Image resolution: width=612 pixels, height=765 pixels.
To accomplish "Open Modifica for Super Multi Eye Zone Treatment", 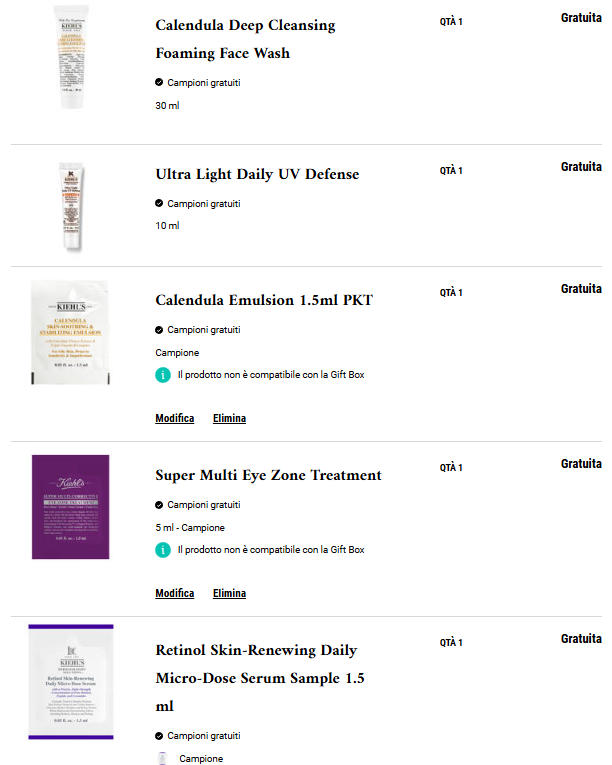I will (x=175, y=593).
